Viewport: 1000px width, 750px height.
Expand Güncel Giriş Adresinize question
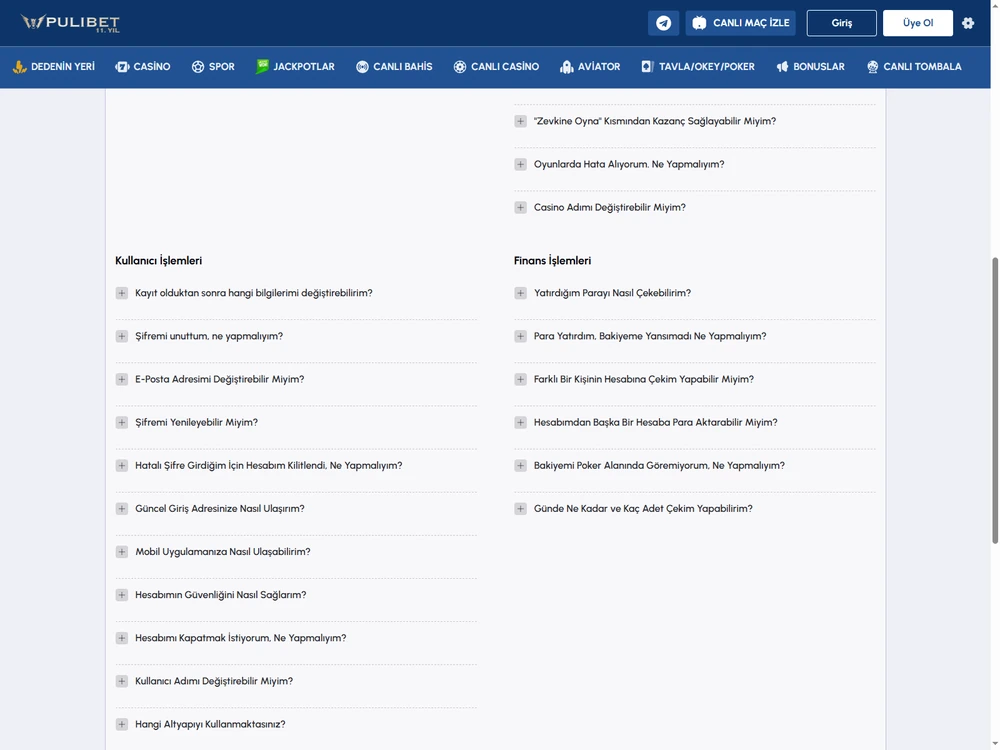(x=122, y=508)
